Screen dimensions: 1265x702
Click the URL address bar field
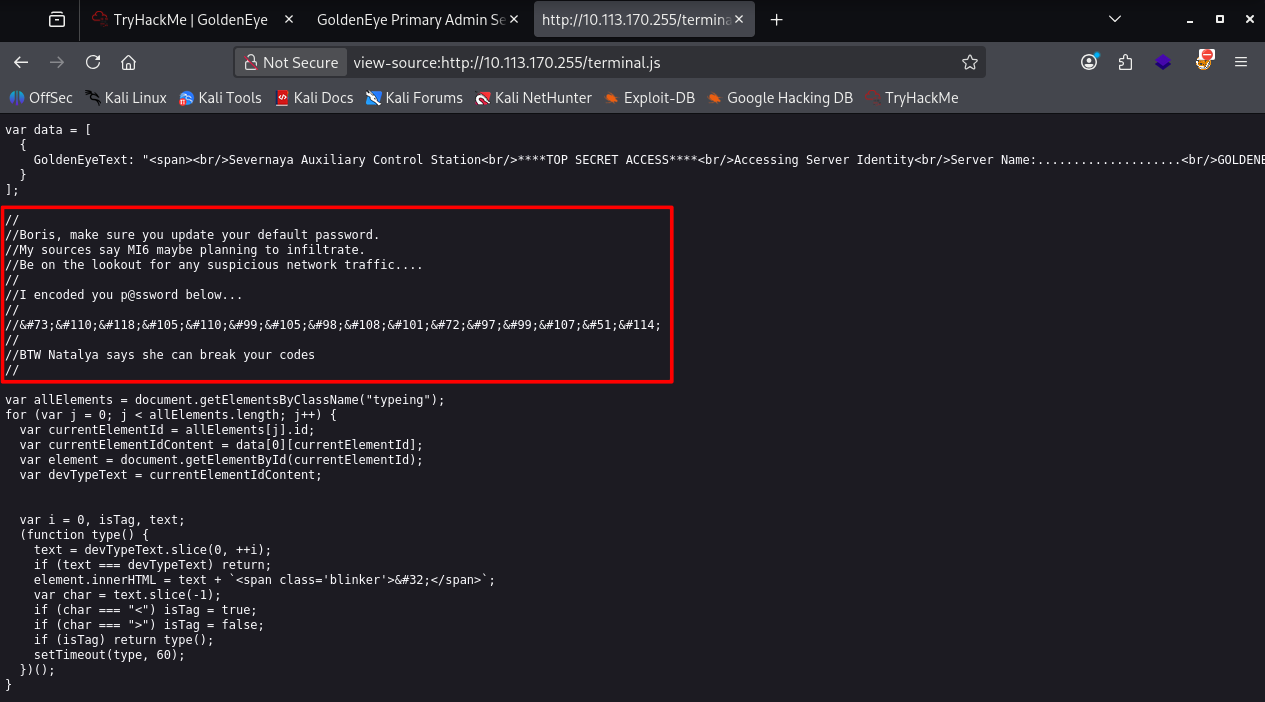pos(650,62)
